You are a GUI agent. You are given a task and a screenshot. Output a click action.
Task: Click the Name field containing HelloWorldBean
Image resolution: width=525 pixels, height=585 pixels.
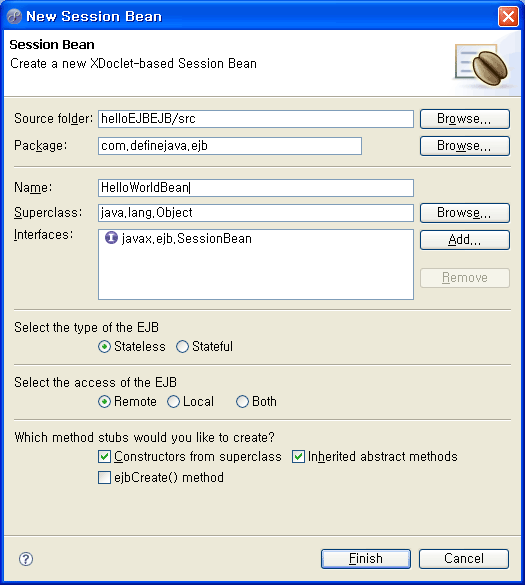pos(256,188)
